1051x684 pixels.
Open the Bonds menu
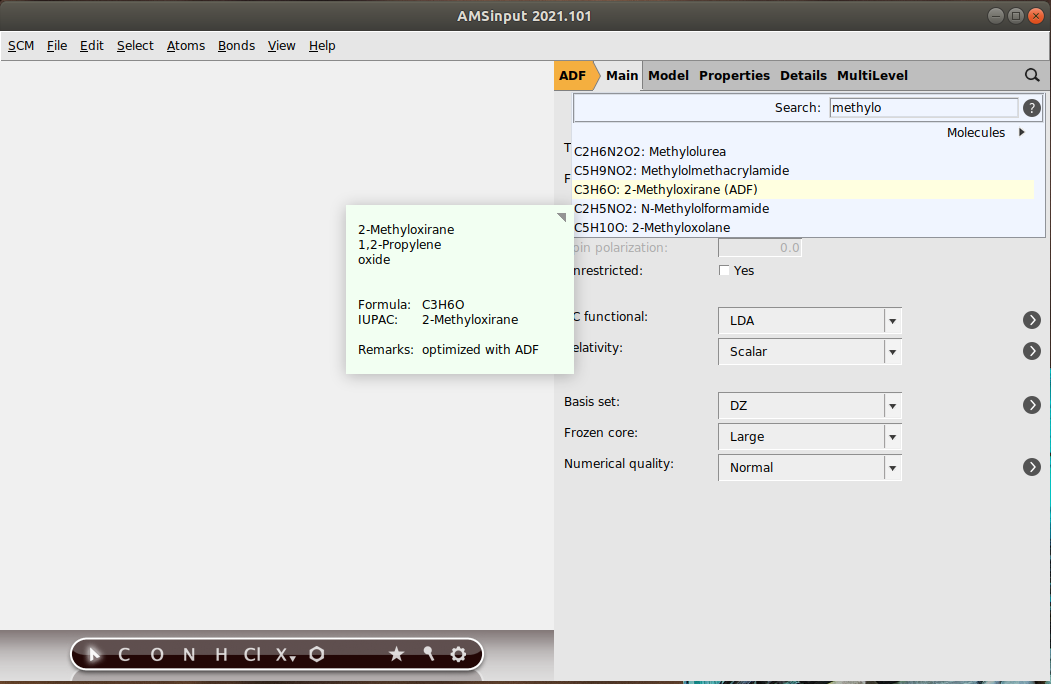click(x=237, y=46)
